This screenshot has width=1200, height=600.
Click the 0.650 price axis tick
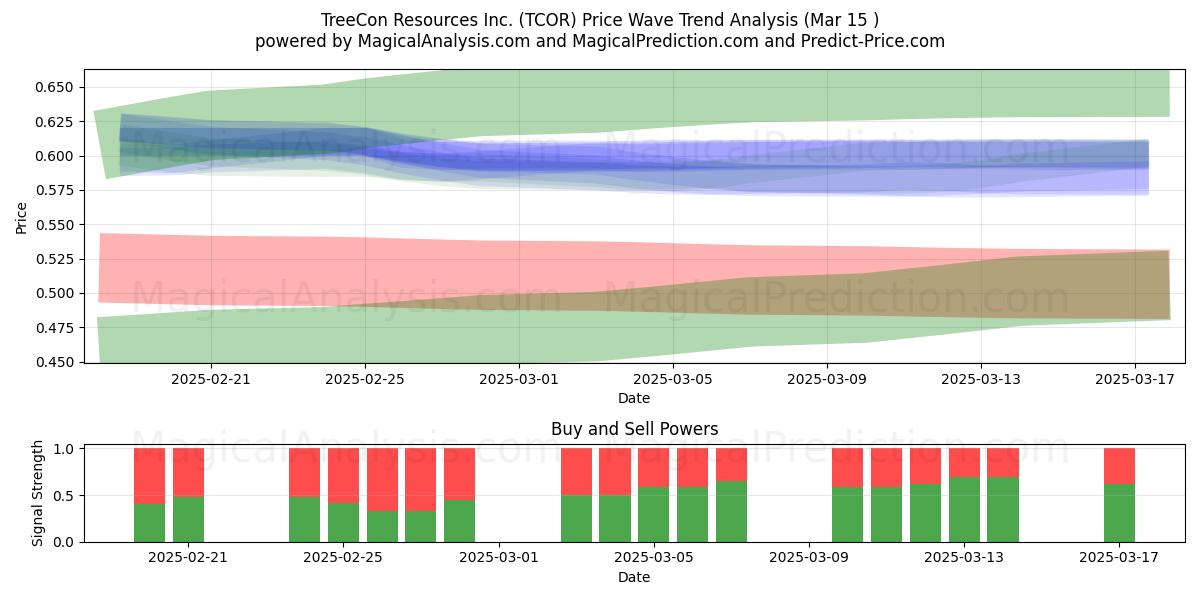point(56,87)
